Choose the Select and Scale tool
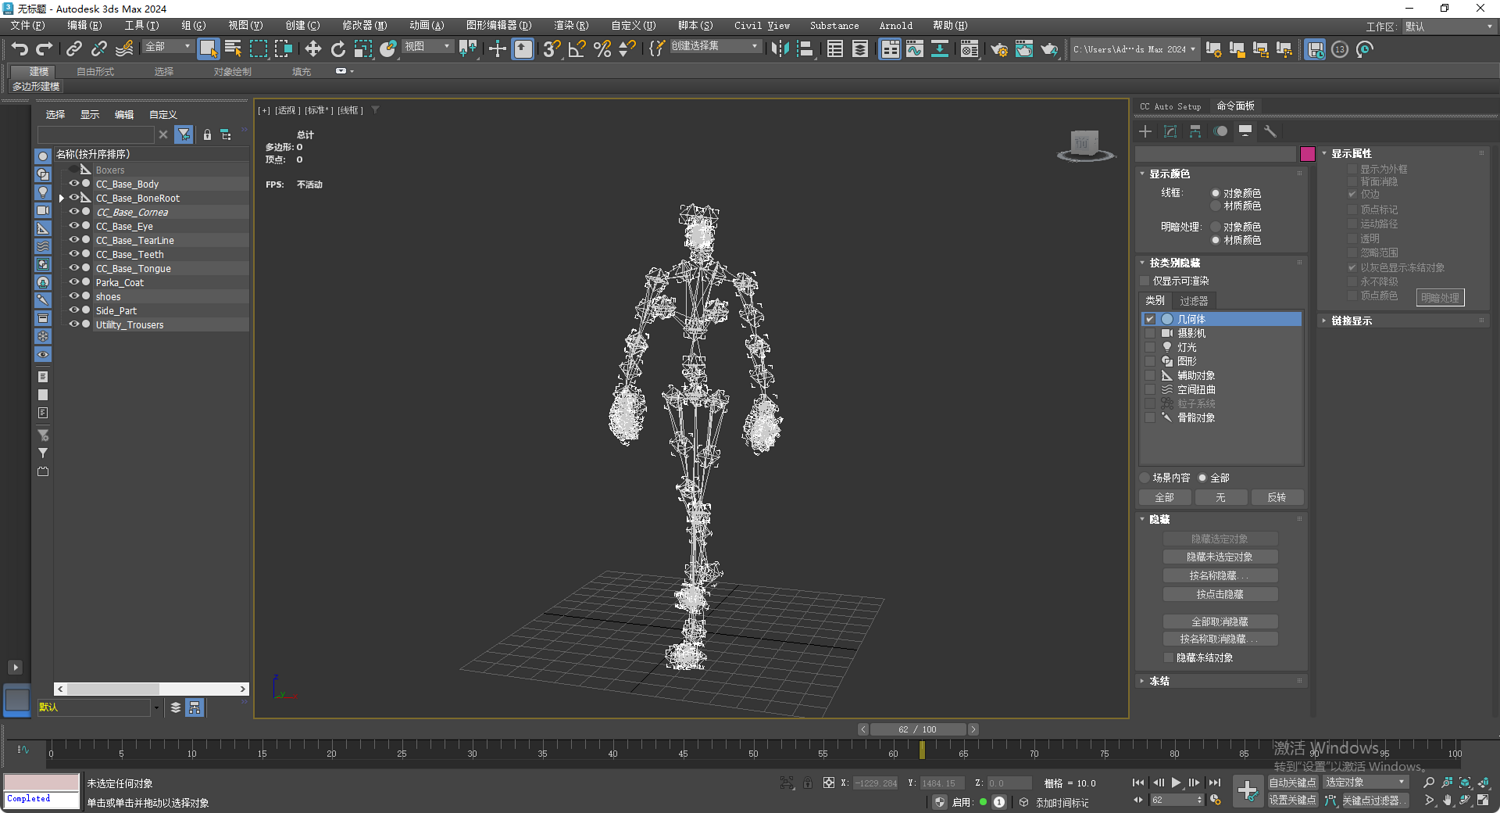The height and width of the screenshot is (813, 1500). coord(363,48)
